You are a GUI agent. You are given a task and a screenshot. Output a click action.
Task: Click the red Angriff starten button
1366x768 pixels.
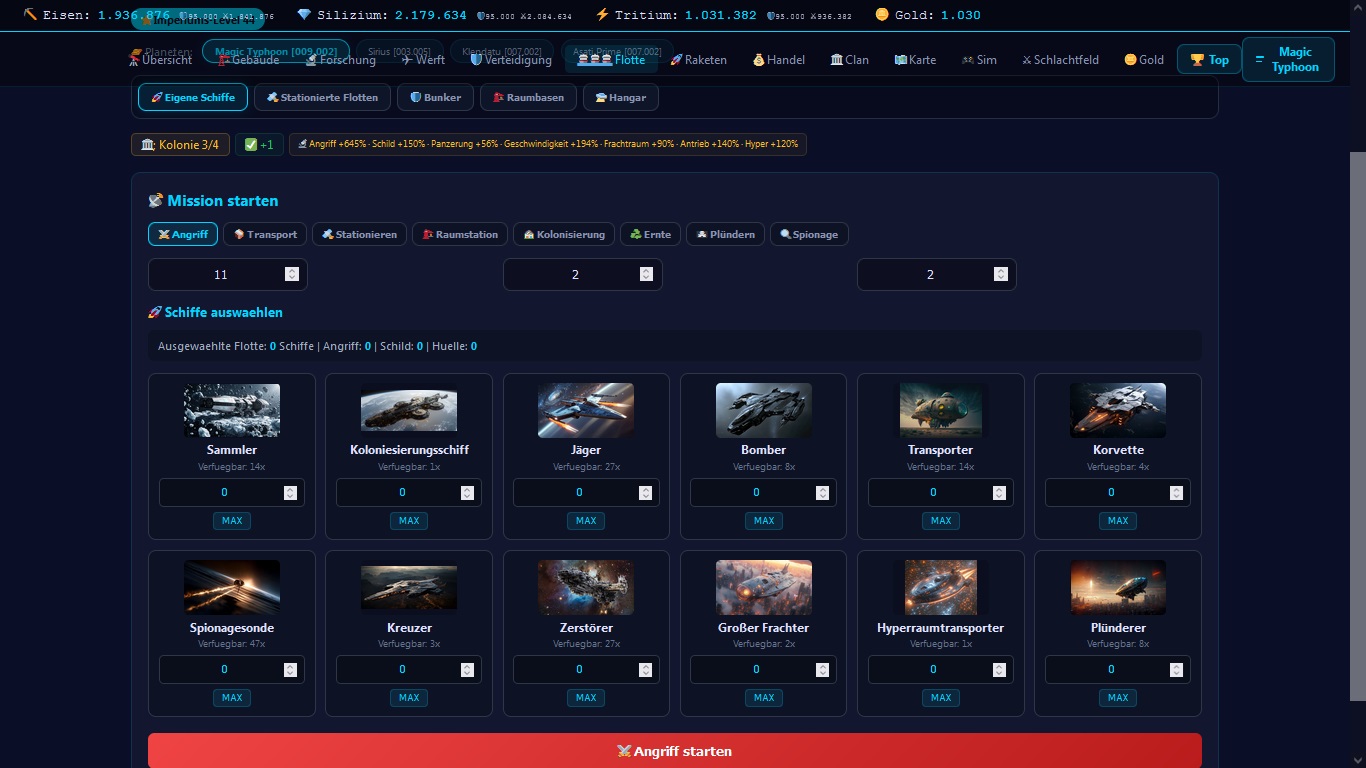tap(675, 751)
